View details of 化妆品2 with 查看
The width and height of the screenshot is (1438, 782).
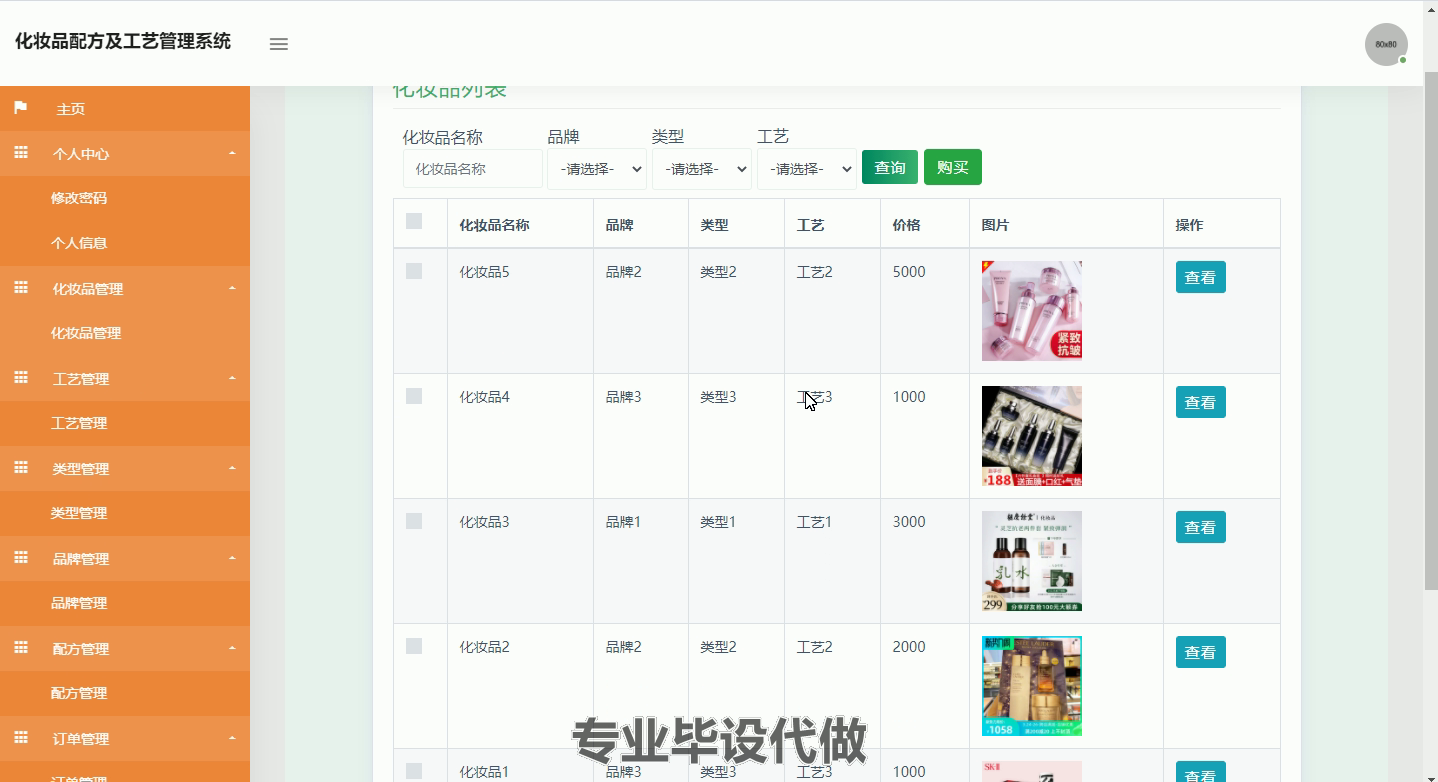[1200, 652]
